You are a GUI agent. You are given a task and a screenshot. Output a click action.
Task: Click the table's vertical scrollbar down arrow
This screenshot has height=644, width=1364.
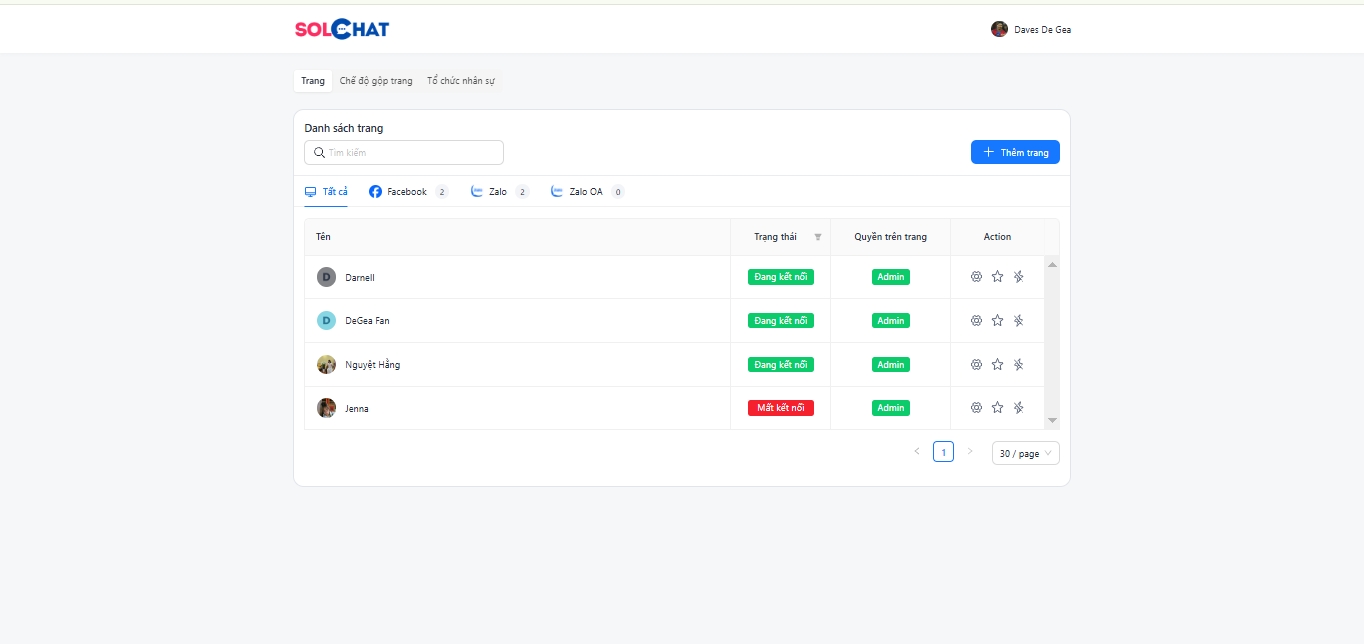(x=1052, y=421)
